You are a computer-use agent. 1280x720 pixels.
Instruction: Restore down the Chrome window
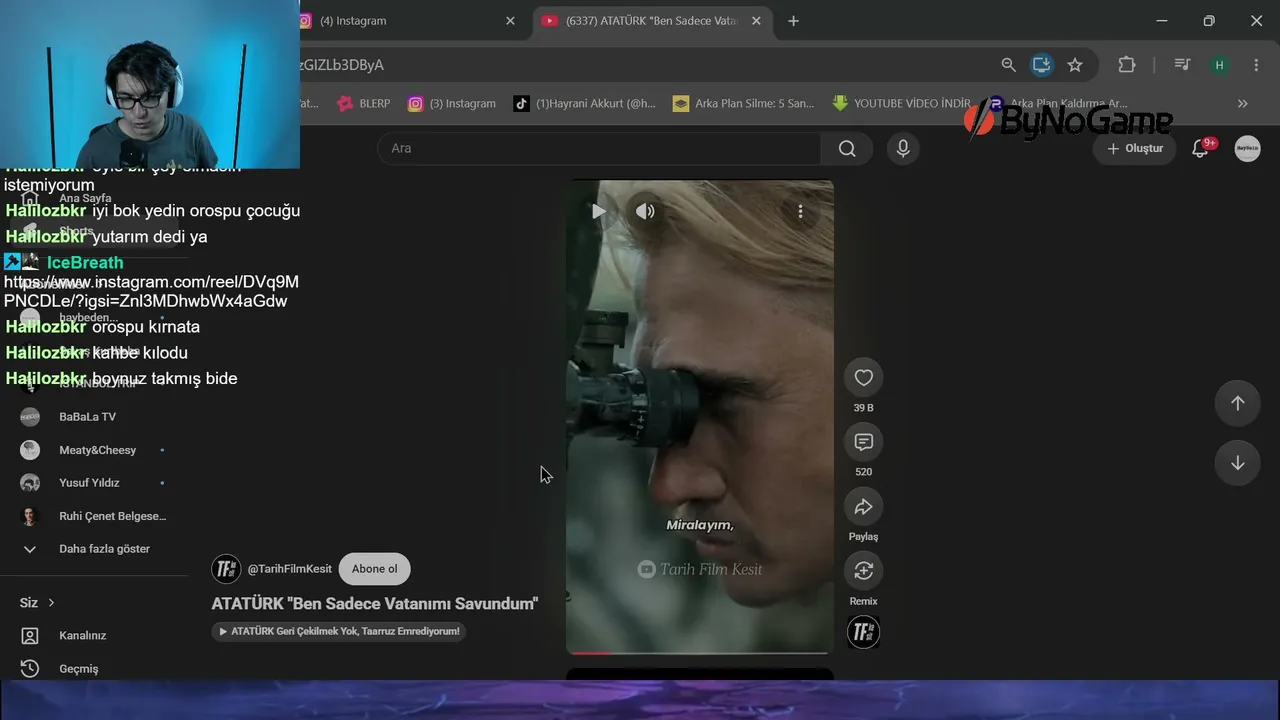coord(1209,21)
